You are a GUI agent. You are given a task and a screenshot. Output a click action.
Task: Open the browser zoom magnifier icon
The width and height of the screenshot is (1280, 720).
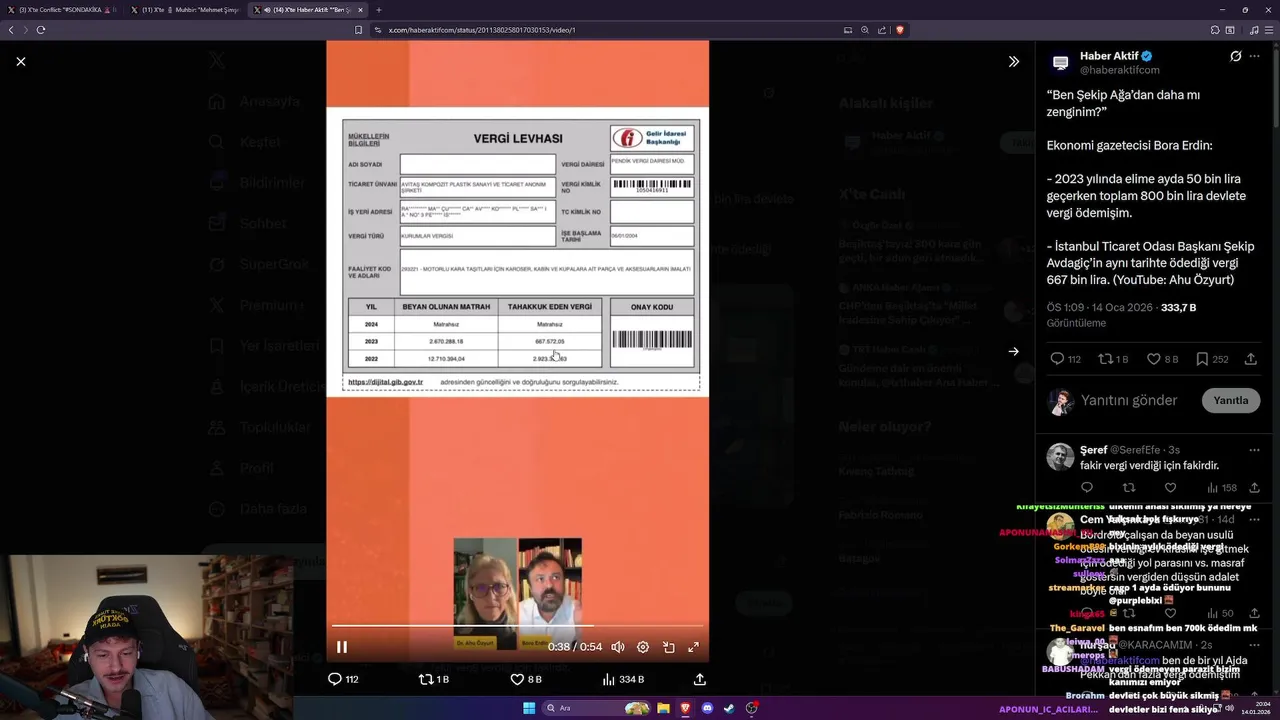point(865,30)
